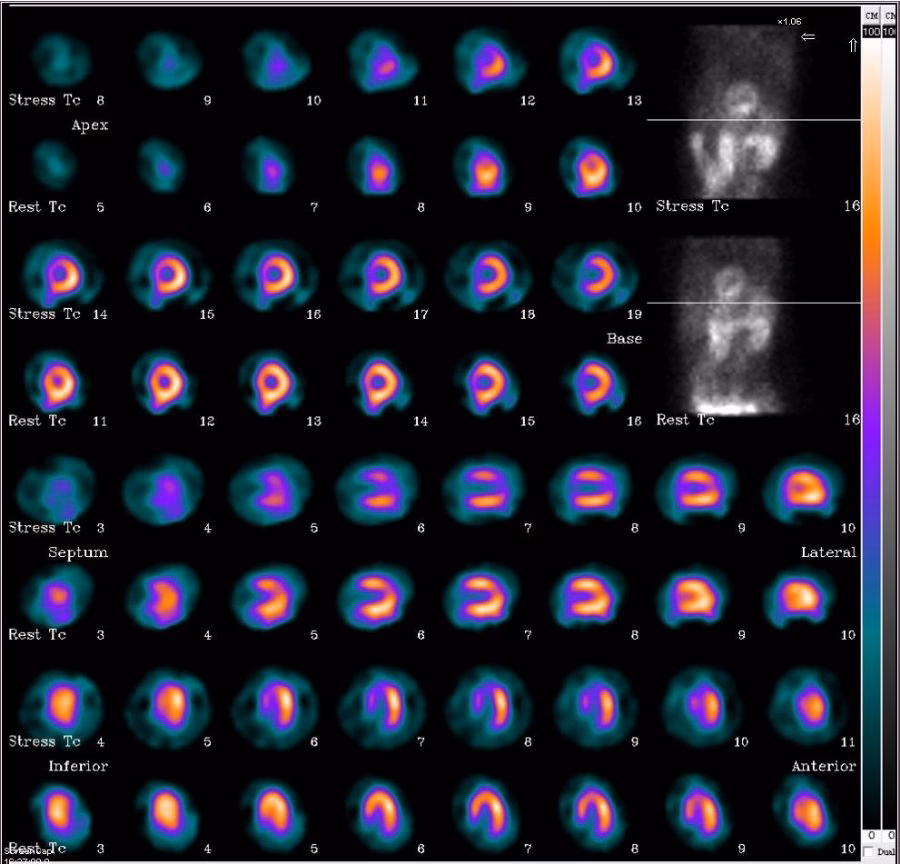Select the Stress Tc projection image 16
Viewport: 900px width, 864px height.
click(x=741, y=110)
